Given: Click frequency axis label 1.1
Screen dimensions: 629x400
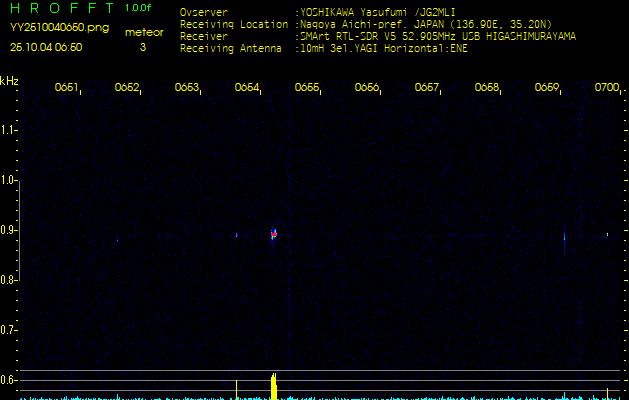Looking at the screenshot, I should click(x=7, y=130).
